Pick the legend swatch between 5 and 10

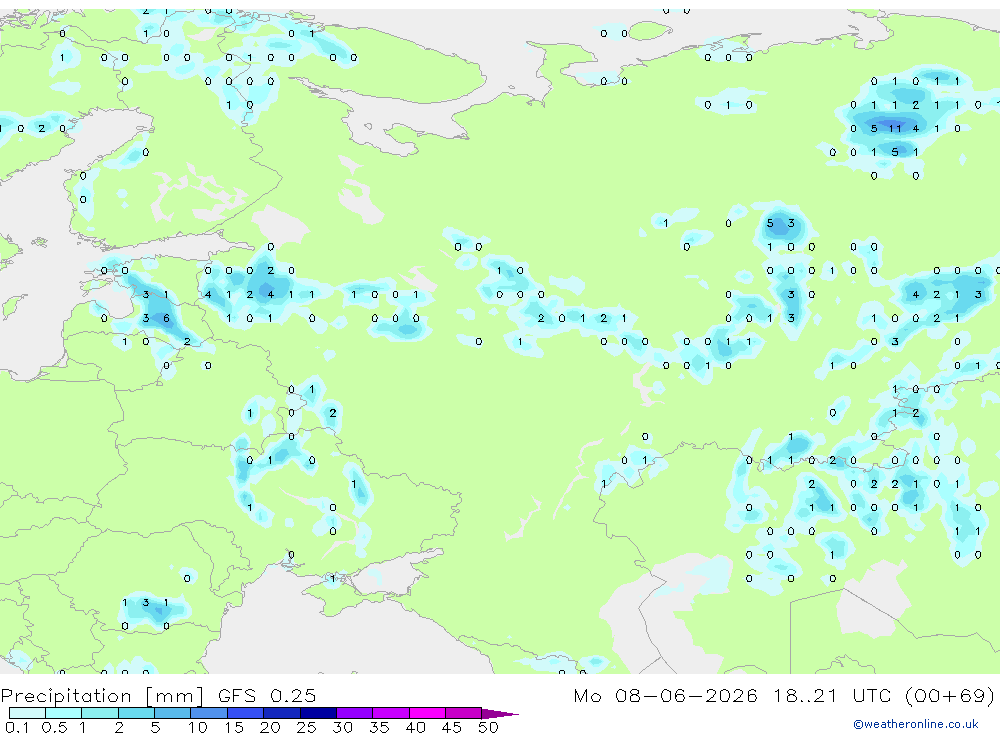(173, 713)
